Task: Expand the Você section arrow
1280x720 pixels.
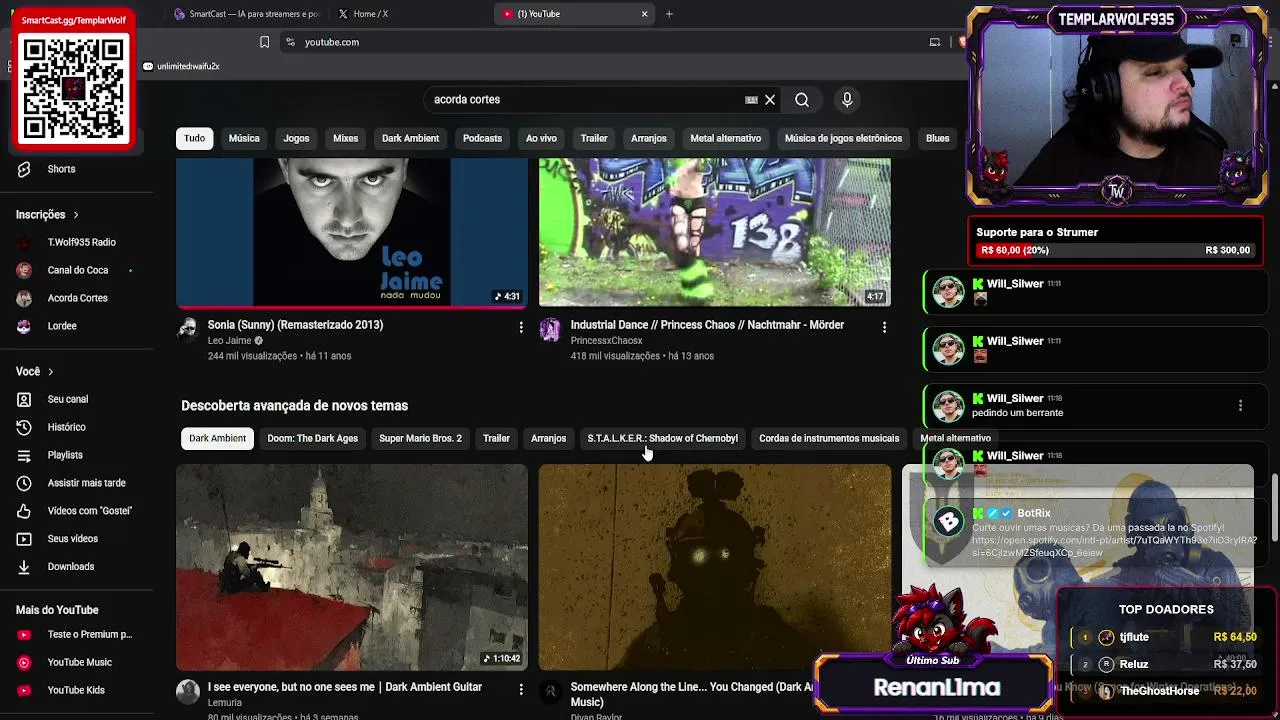Action: pos(50,372)
